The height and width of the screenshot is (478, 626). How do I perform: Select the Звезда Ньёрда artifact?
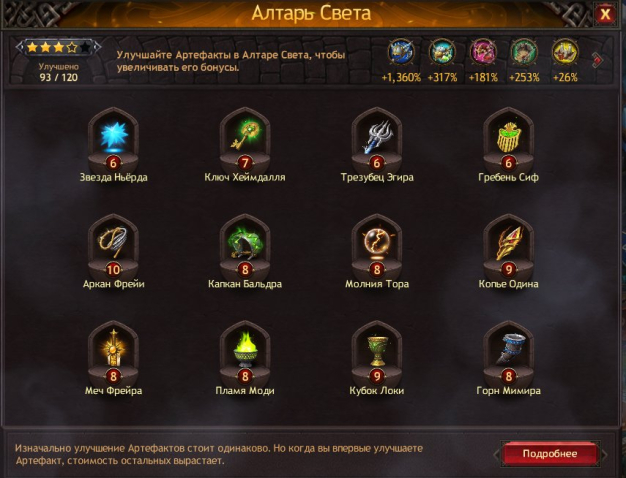[x=113, y=140]
